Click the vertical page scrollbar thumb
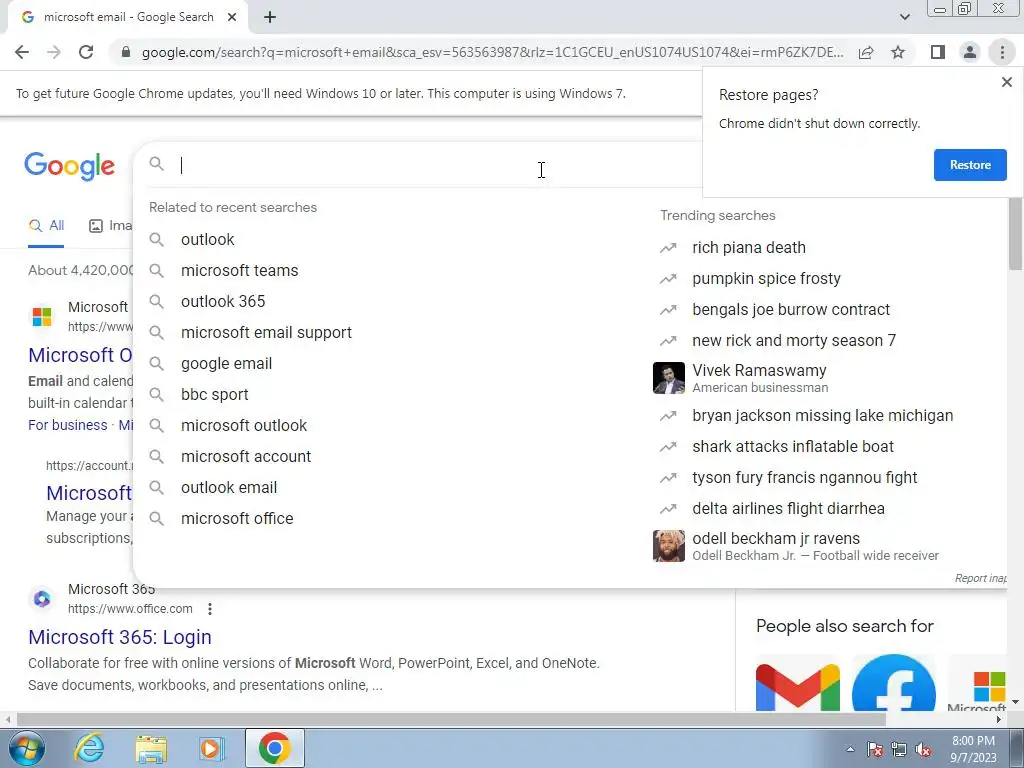This screenshot has height=768, width=1024. pos(1015,233)
